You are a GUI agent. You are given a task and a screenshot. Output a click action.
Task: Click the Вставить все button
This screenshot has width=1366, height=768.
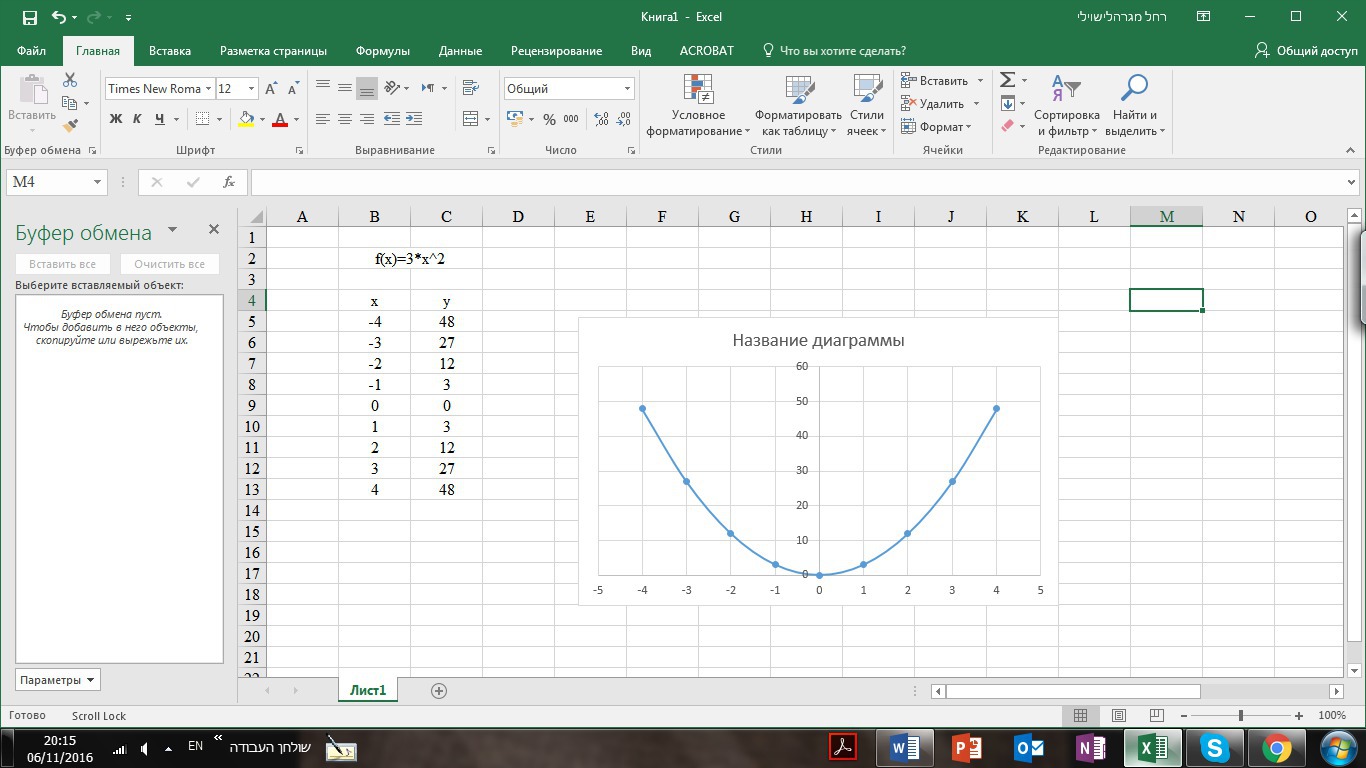coord(63,264)
